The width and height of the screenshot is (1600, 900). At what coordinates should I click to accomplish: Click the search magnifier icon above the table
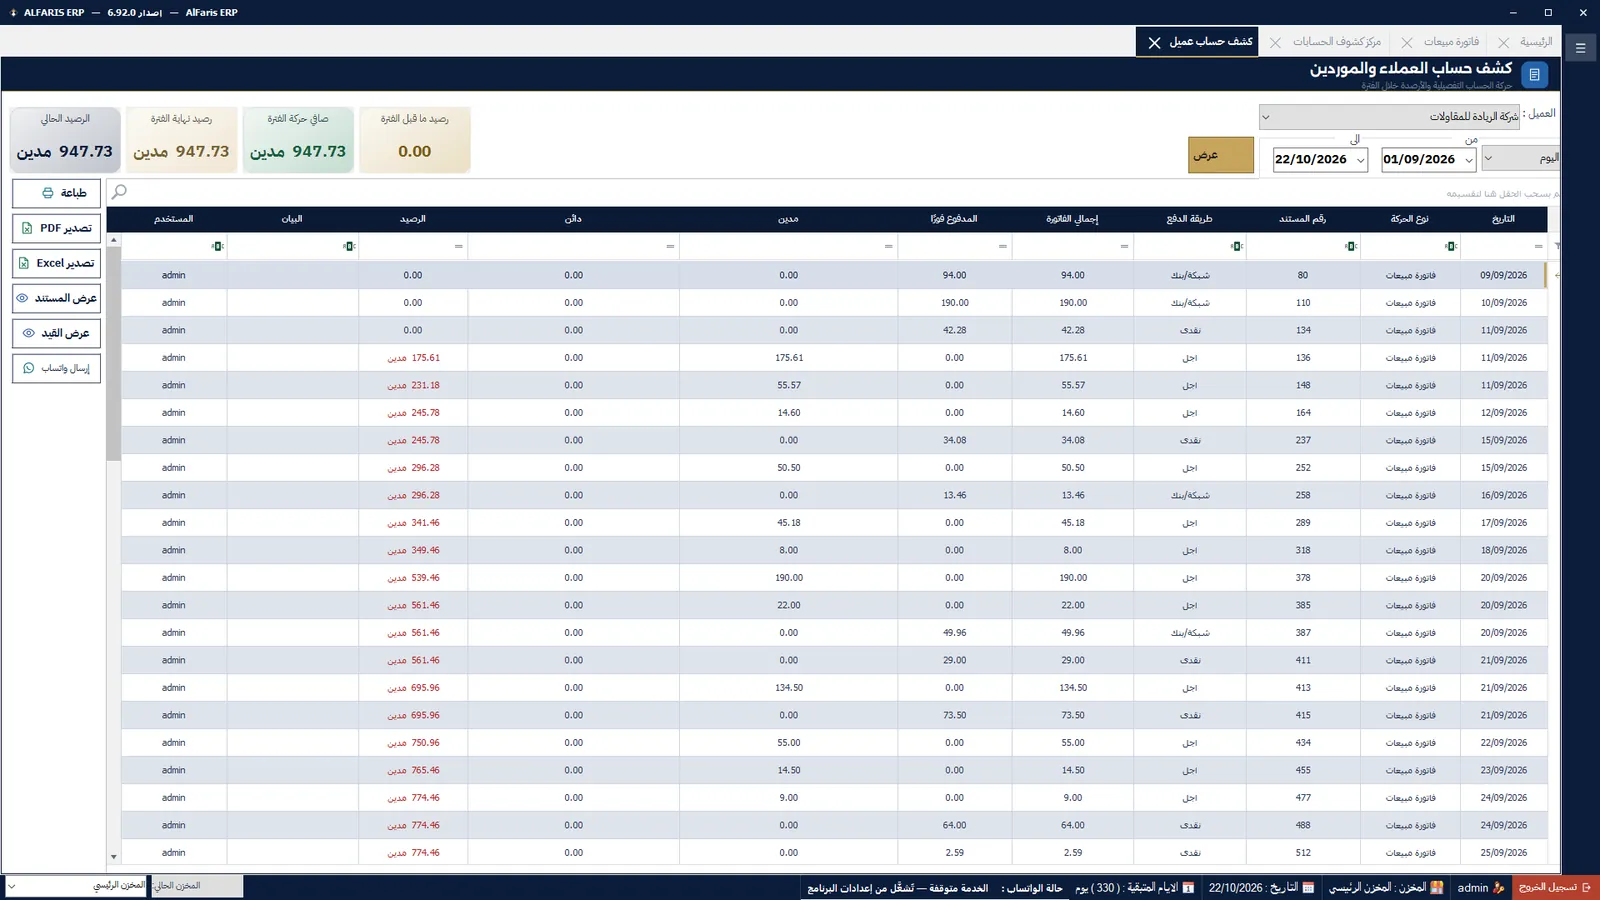(119, 192)
